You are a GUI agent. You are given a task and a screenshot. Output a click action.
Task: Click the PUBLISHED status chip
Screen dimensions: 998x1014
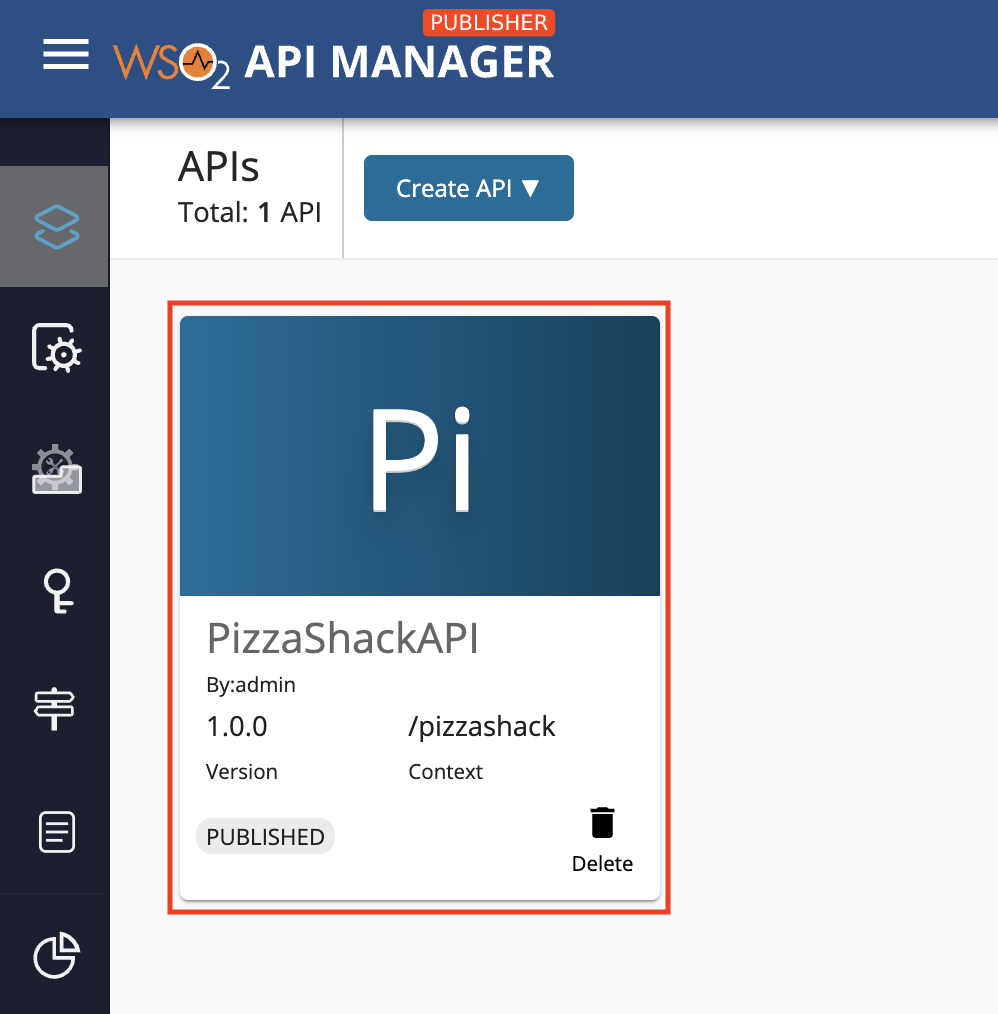pos(264,836)
